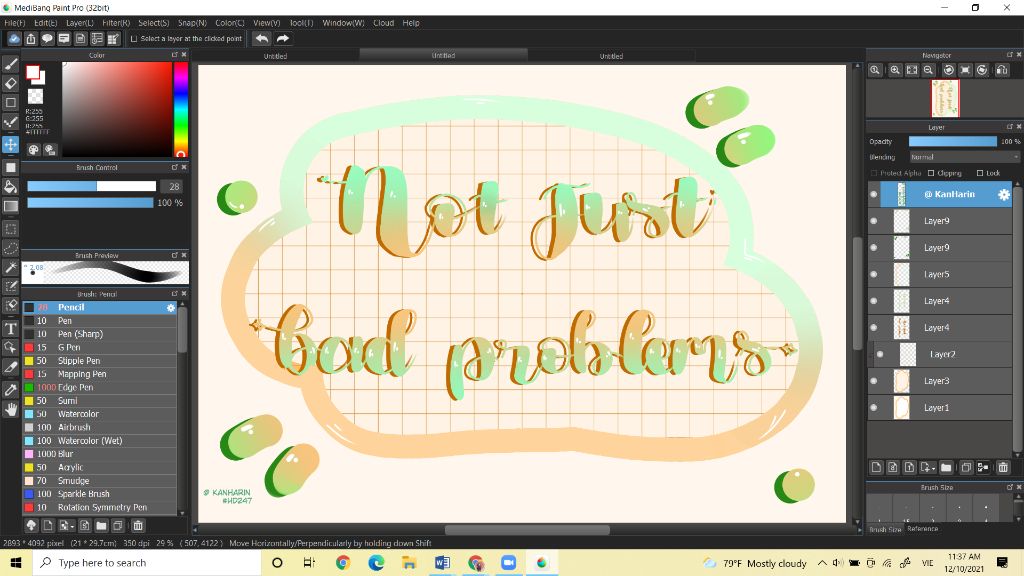The height and width of the screenshot is (576, 1024).
Task: Zoom out using the Navigator magnifier minus
Action: click(x=928, y=70)
